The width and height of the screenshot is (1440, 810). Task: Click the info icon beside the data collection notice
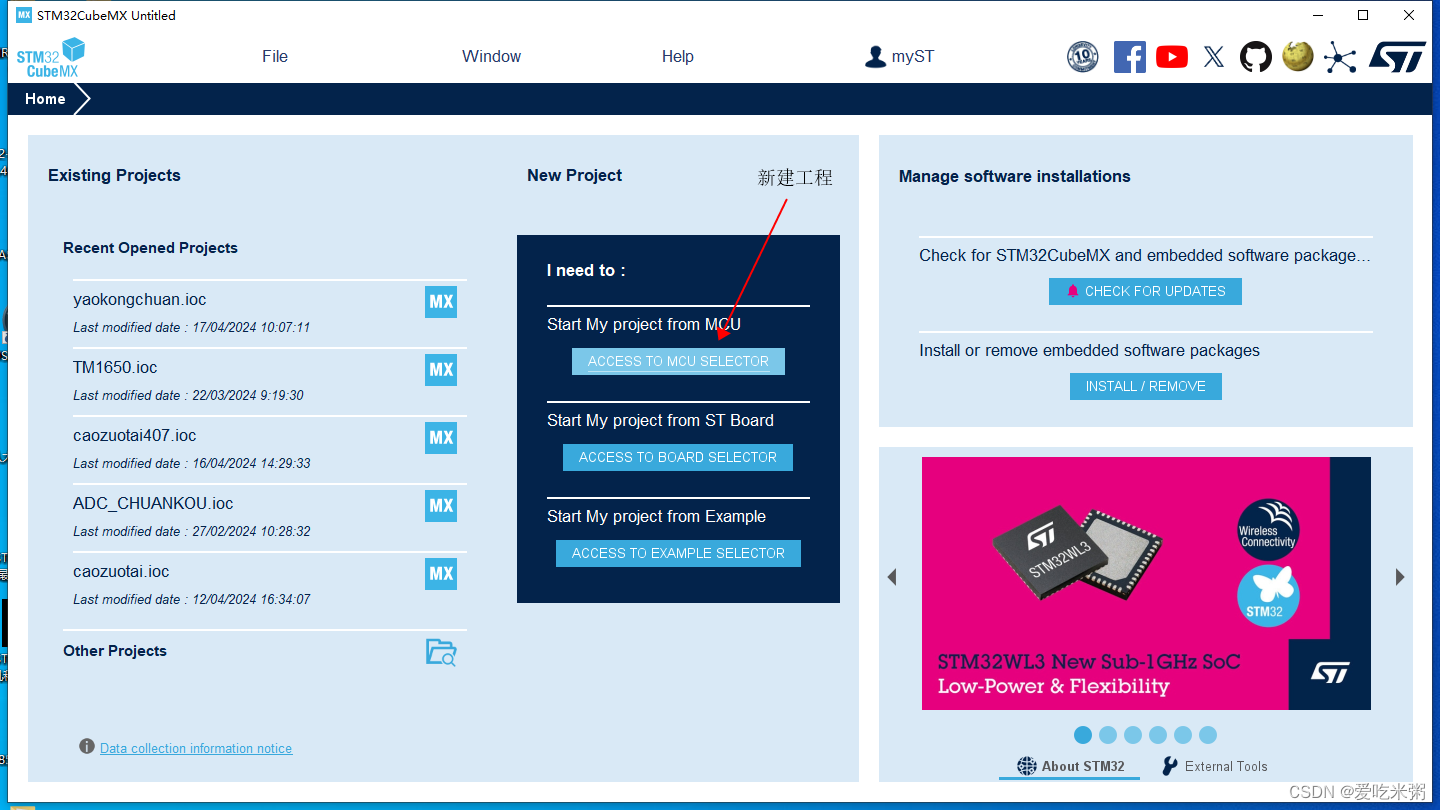point(87,747)
